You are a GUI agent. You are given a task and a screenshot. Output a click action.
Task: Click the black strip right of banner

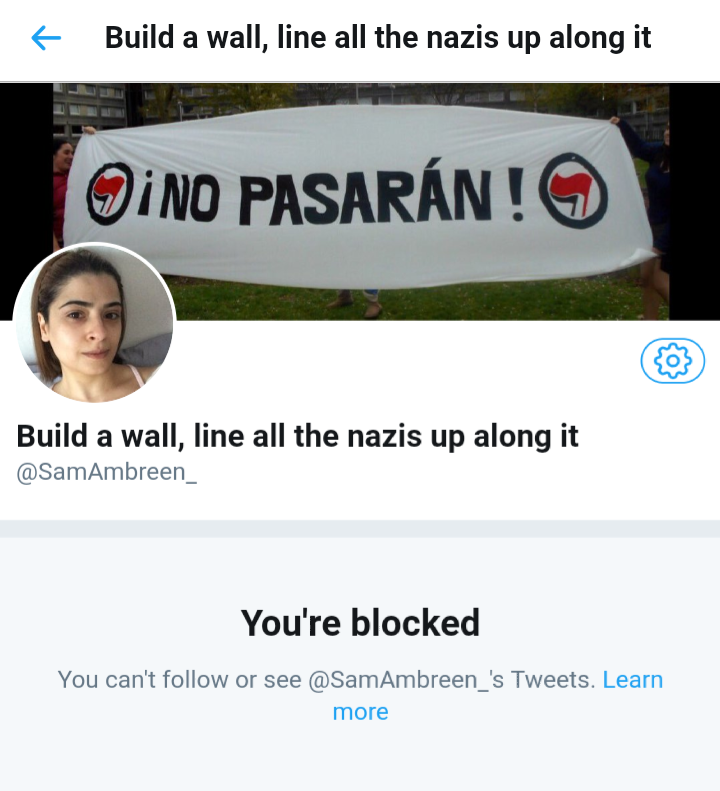click(x=694, y=202)
